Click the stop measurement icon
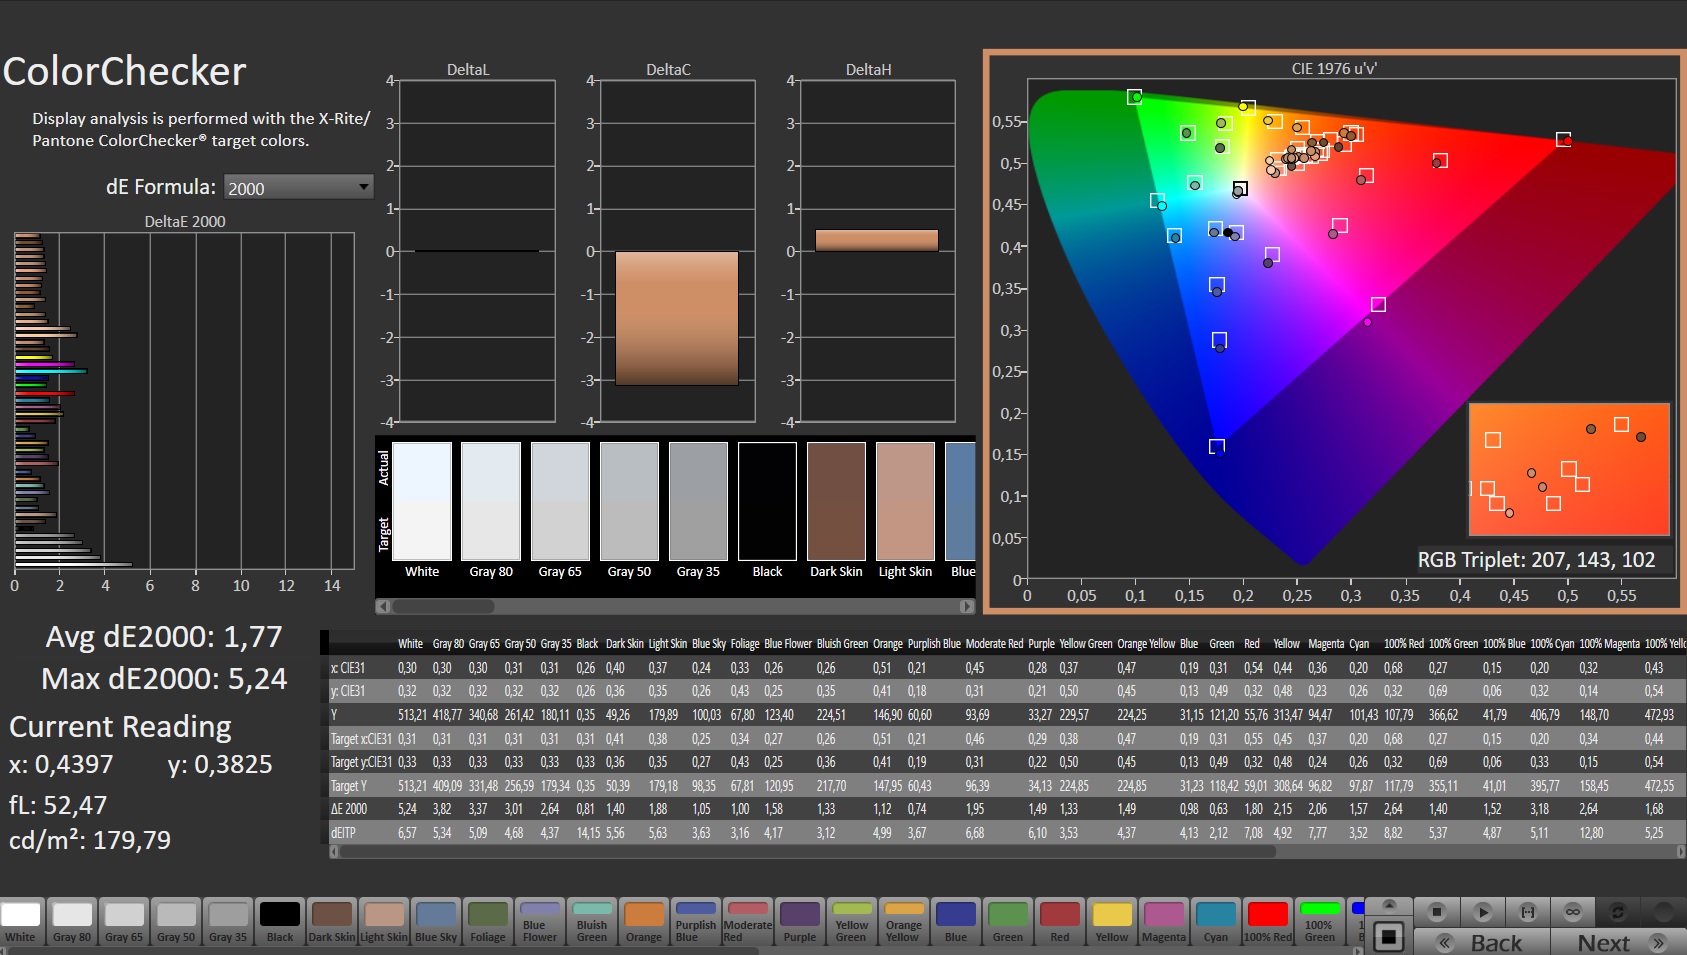 (x=1437, y=912)
